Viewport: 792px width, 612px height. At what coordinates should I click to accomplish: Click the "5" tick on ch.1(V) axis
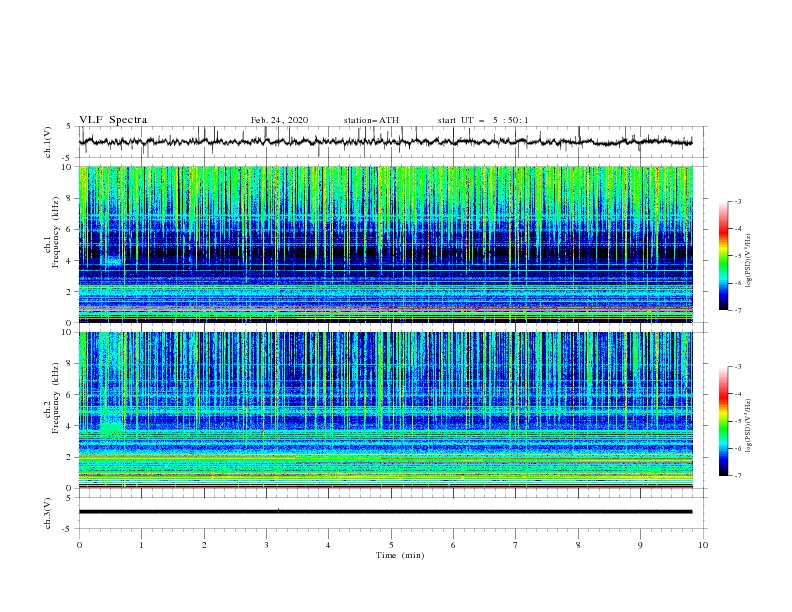point(69,126)
